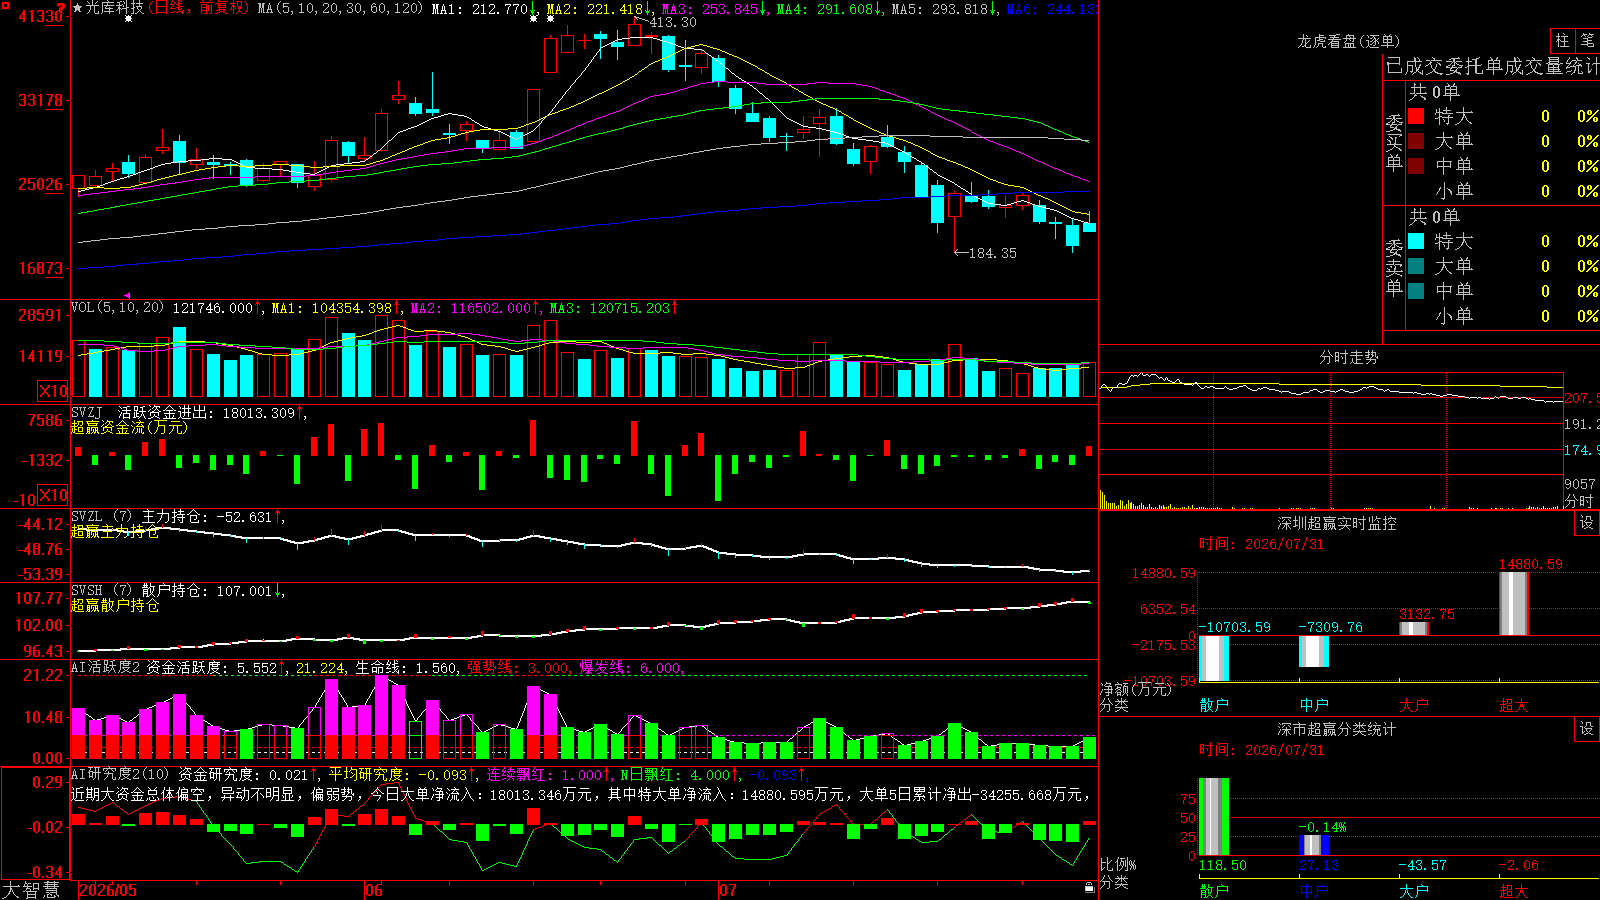Click the 2026/05 date marker on time axis
Image resolution: width=1600 pixels, height=900 pixels.
coord(108,890)
